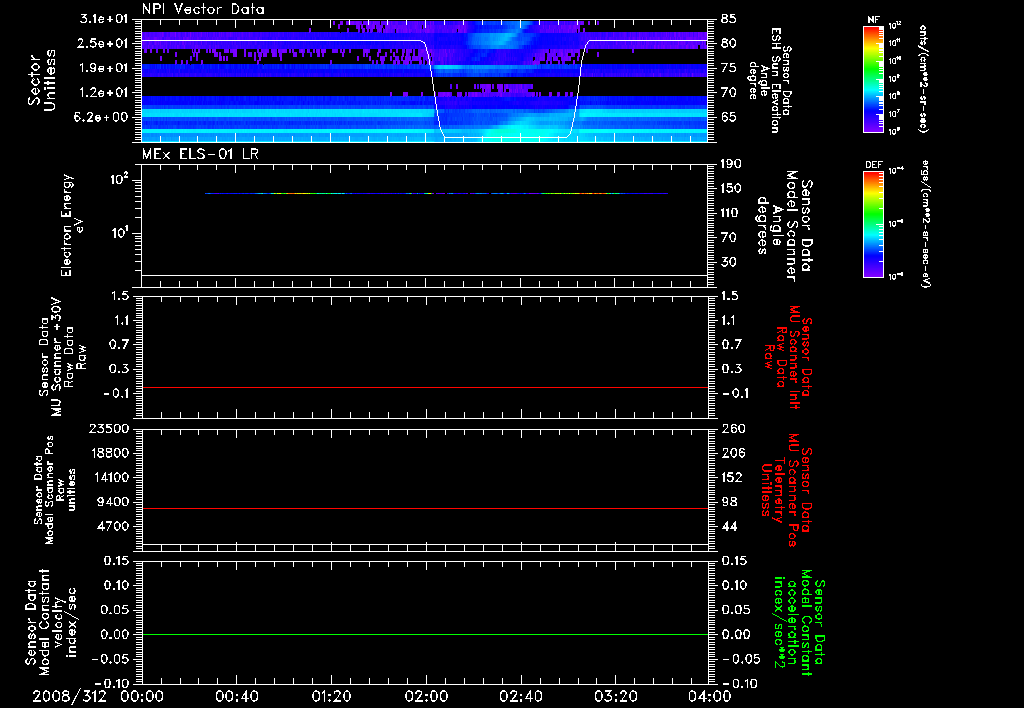
Task: Click the '152' telemetry tick label
Action: click(x=733, y=477)
